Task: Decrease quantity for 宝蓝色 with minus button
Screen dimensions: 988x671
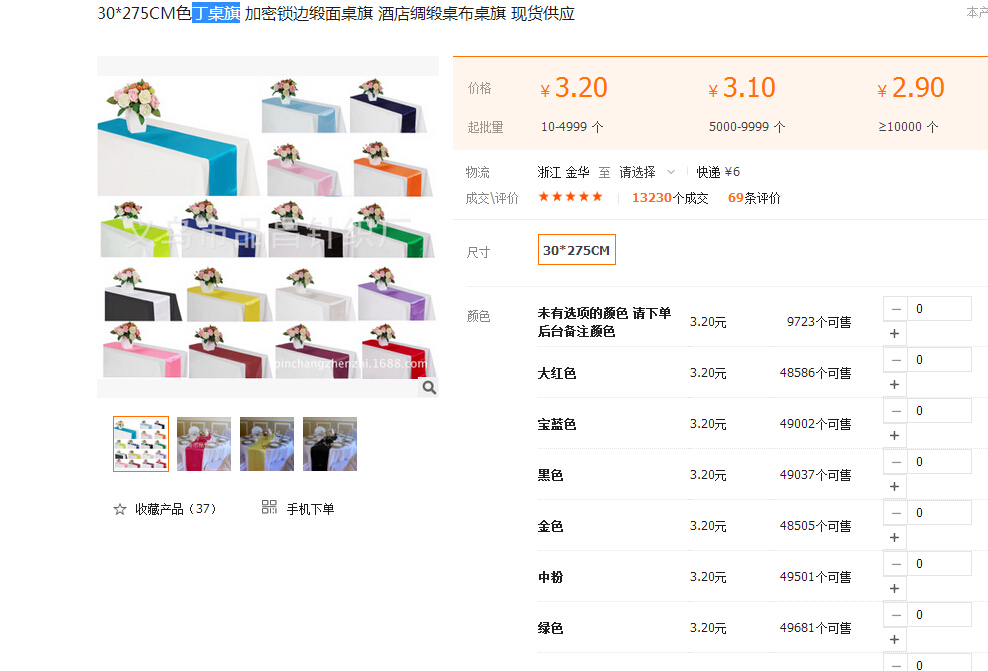Action: [895, 411]
